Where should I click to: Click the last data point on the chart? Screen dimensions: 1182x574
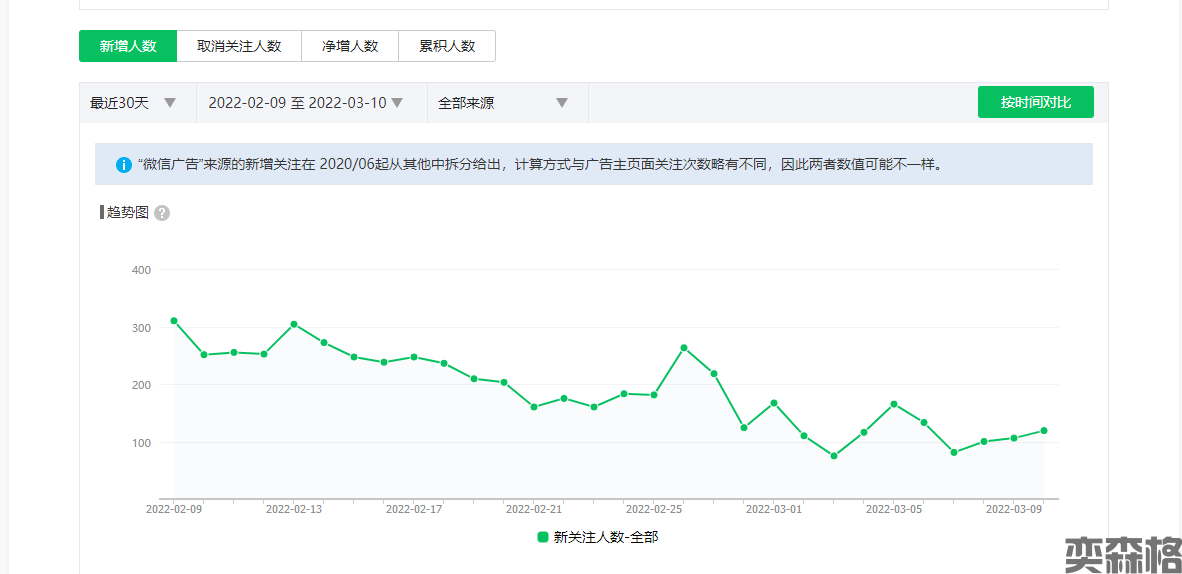[x=1044, y=431]
